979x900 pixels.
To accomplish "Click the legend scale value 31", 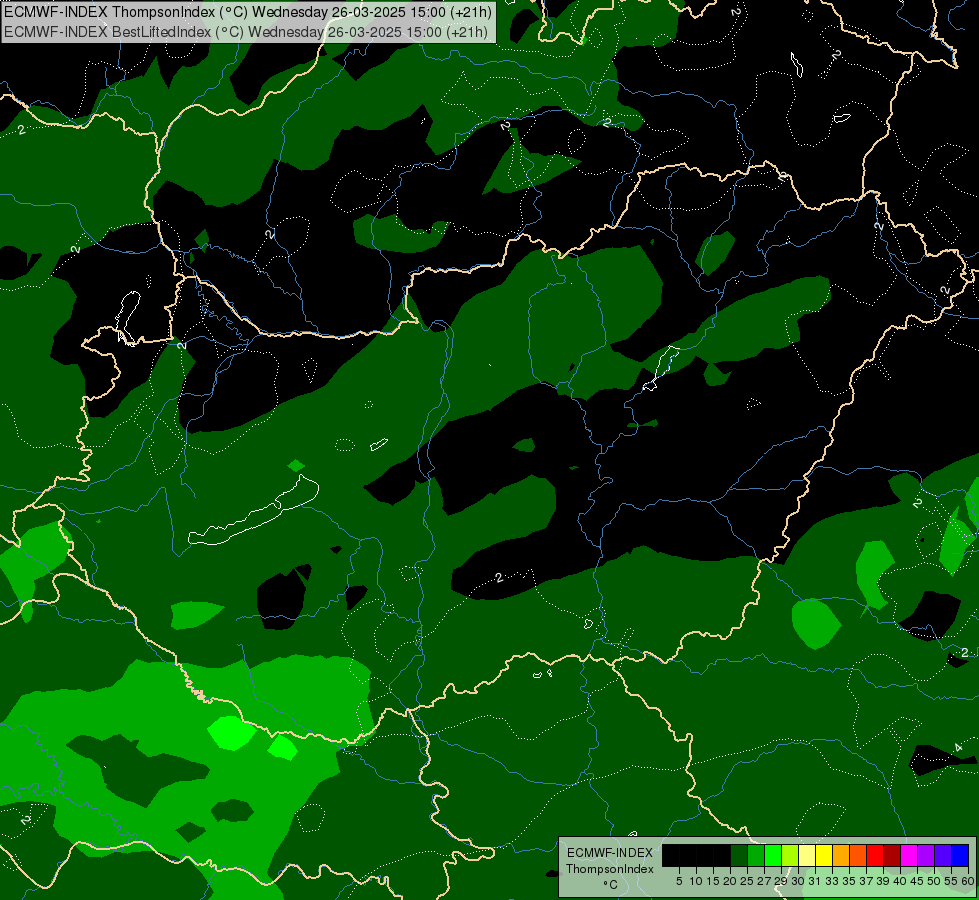I will tap(815, 881).
